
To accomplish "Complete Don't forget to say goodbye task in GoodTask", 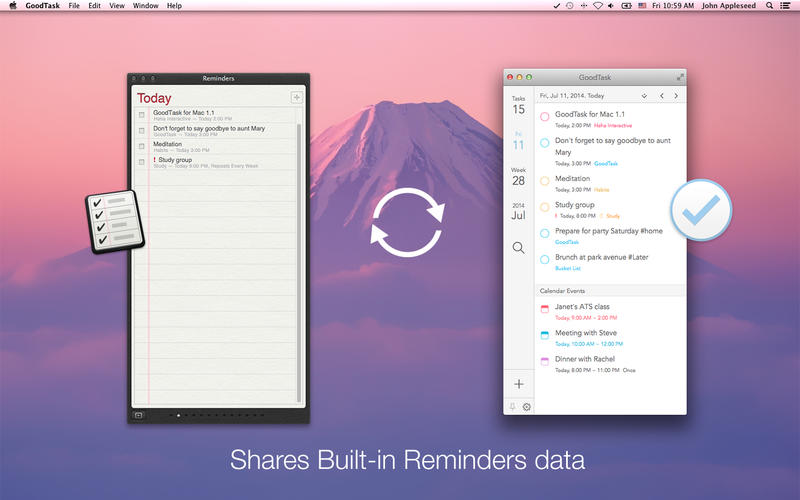I will point(544,142).
